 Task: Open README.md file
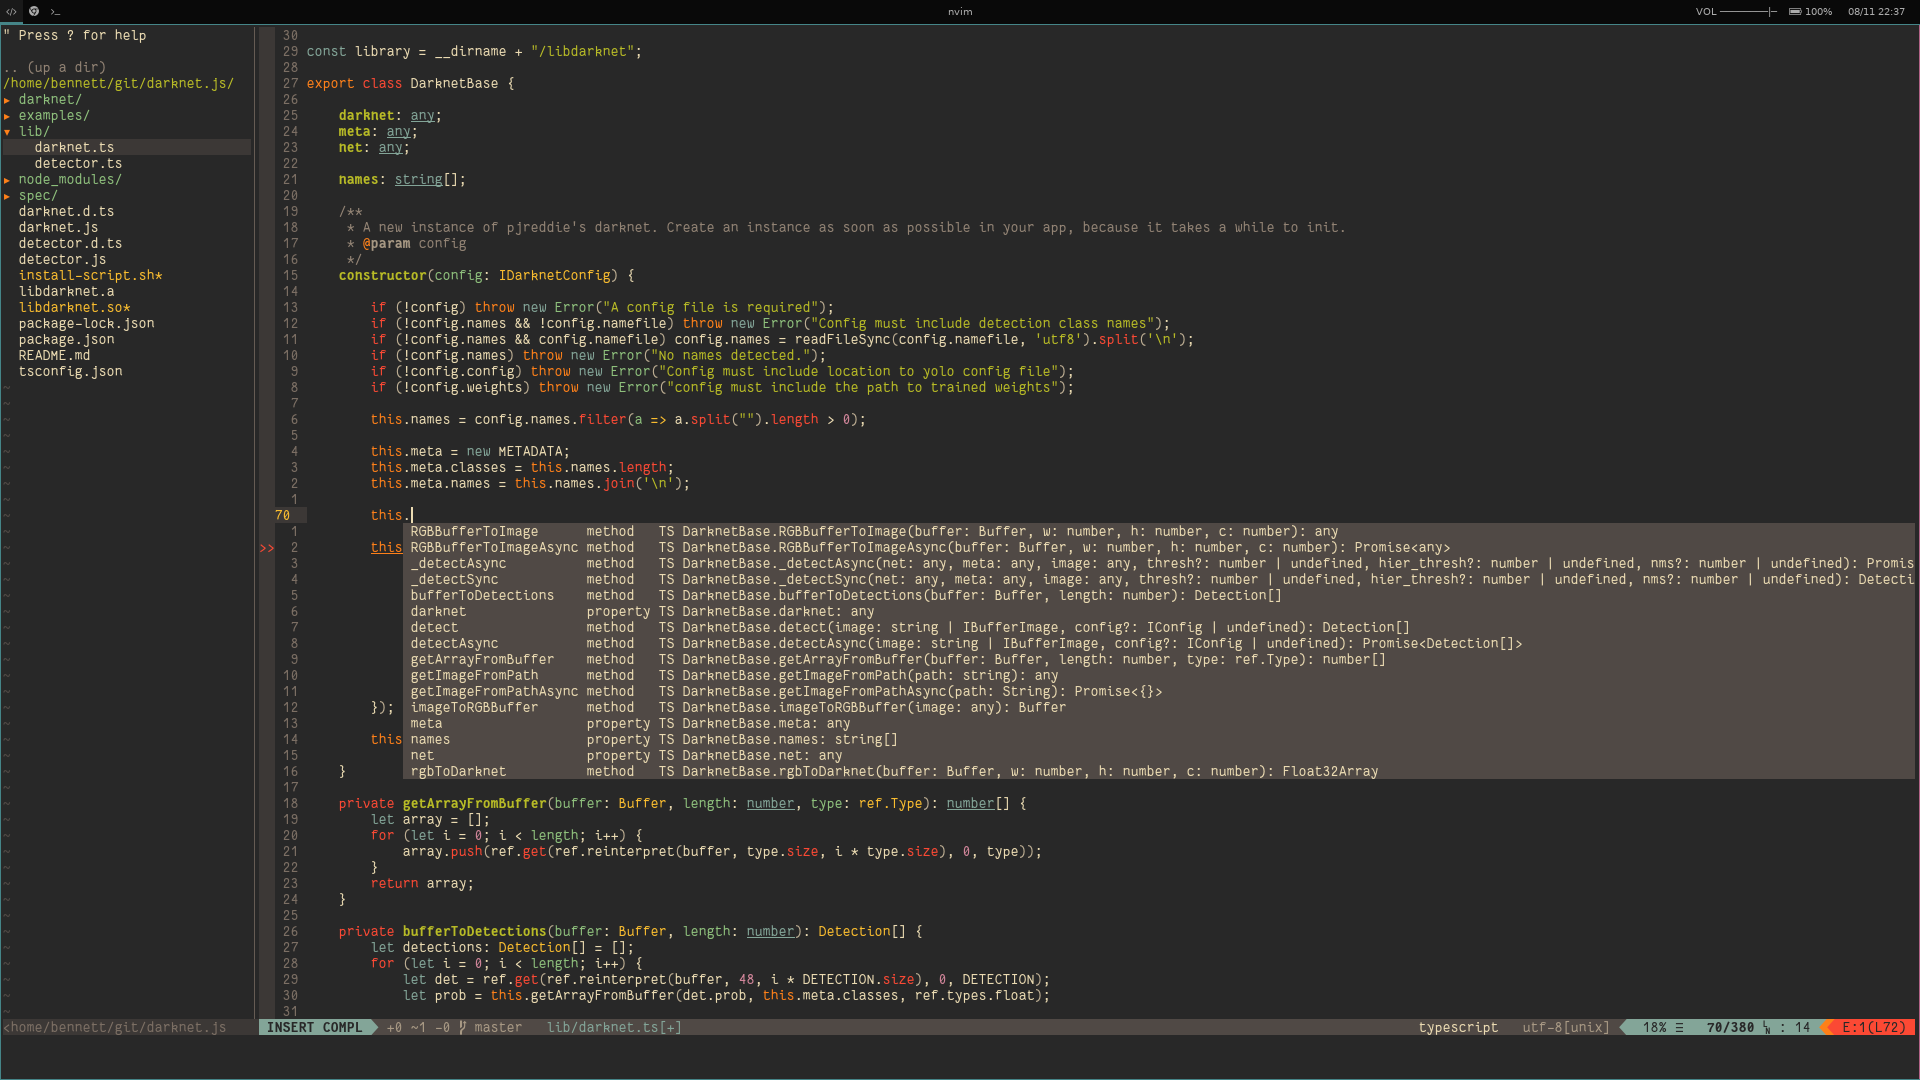tap(54, 355)
